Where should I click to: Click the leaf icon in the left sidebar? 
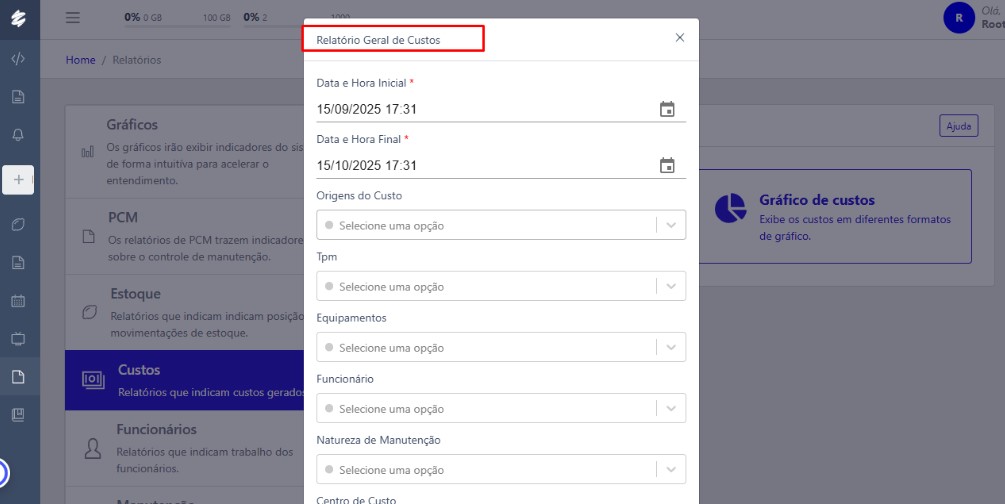tap(18, 224)
